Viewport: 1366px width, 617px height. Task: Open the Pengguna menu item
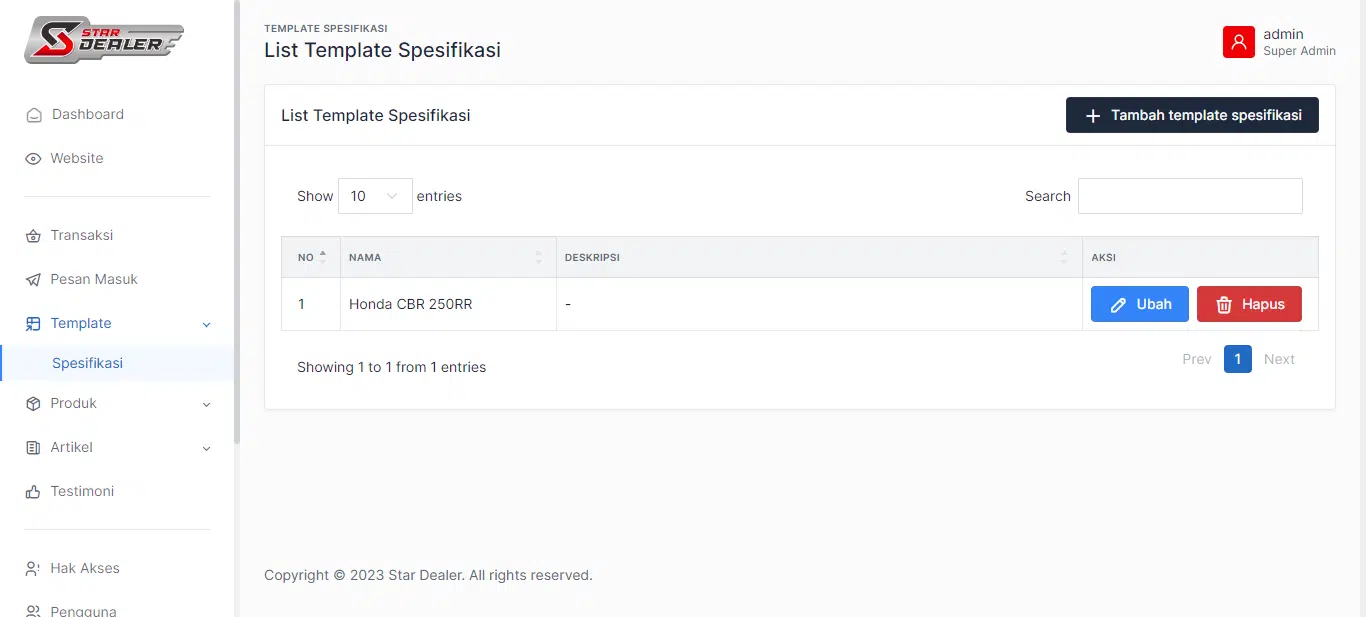tap(84, 611)
